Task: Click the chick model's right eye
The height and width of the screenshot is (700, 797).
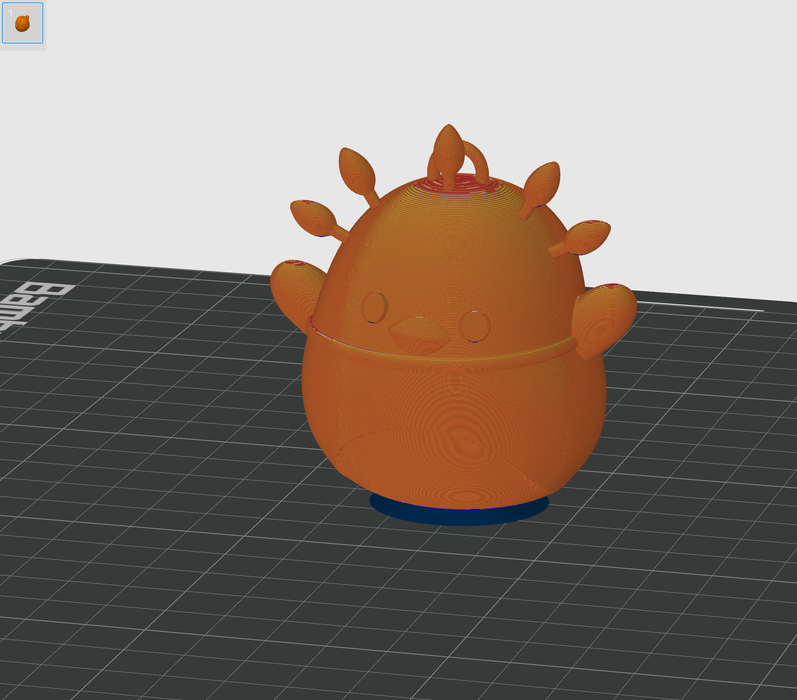Action: [x=474, y=325]
